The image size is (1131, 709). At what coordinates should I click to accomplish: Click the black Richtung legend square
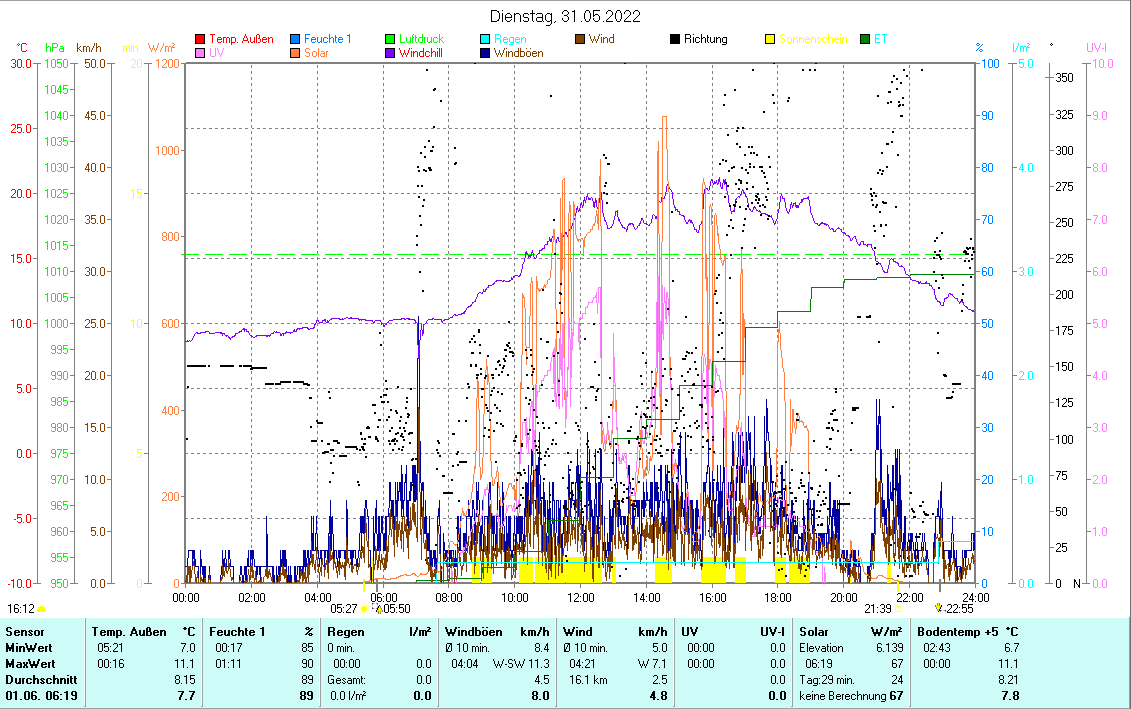(675, 40)
